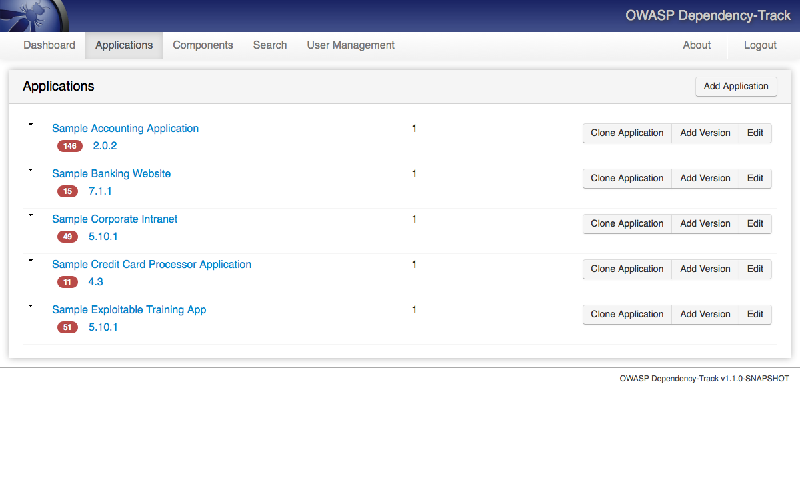Collapse Sample Accounting Application caret
This screenshot has height=480, width=800.
coord(31,124)
